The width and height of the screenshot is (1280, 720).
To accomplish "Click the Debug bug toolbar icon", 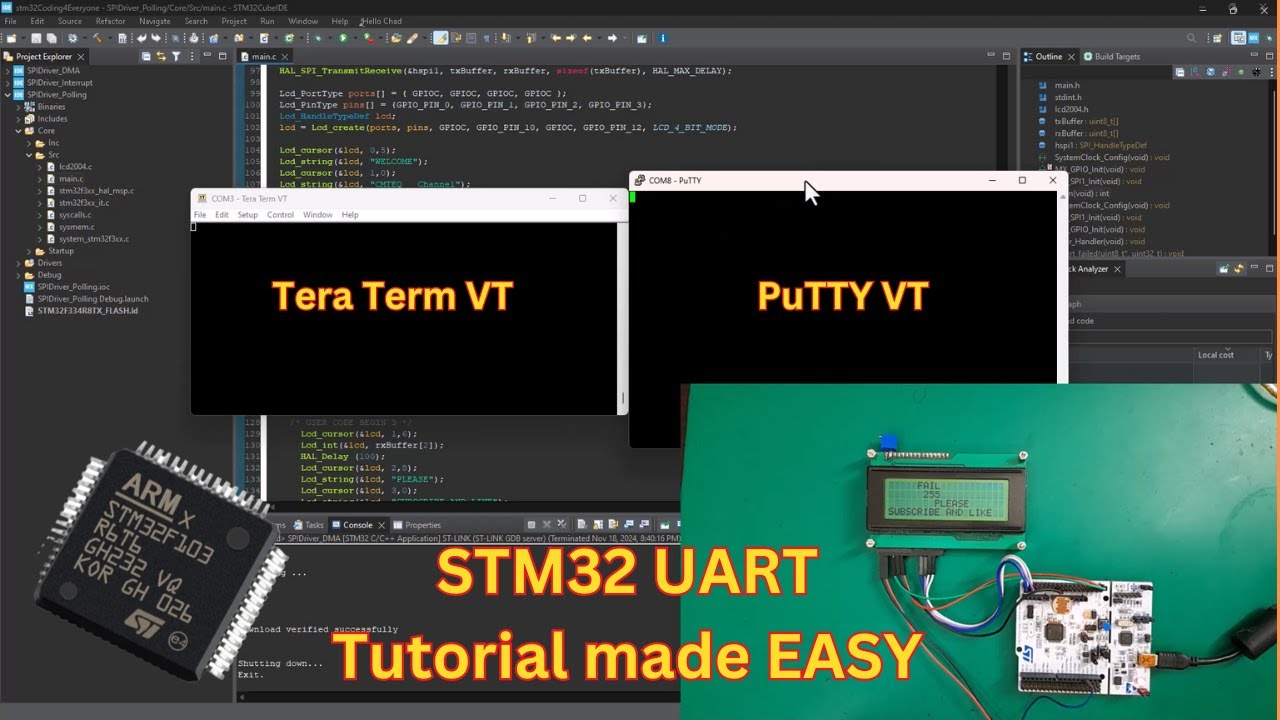I will (317, 38).
